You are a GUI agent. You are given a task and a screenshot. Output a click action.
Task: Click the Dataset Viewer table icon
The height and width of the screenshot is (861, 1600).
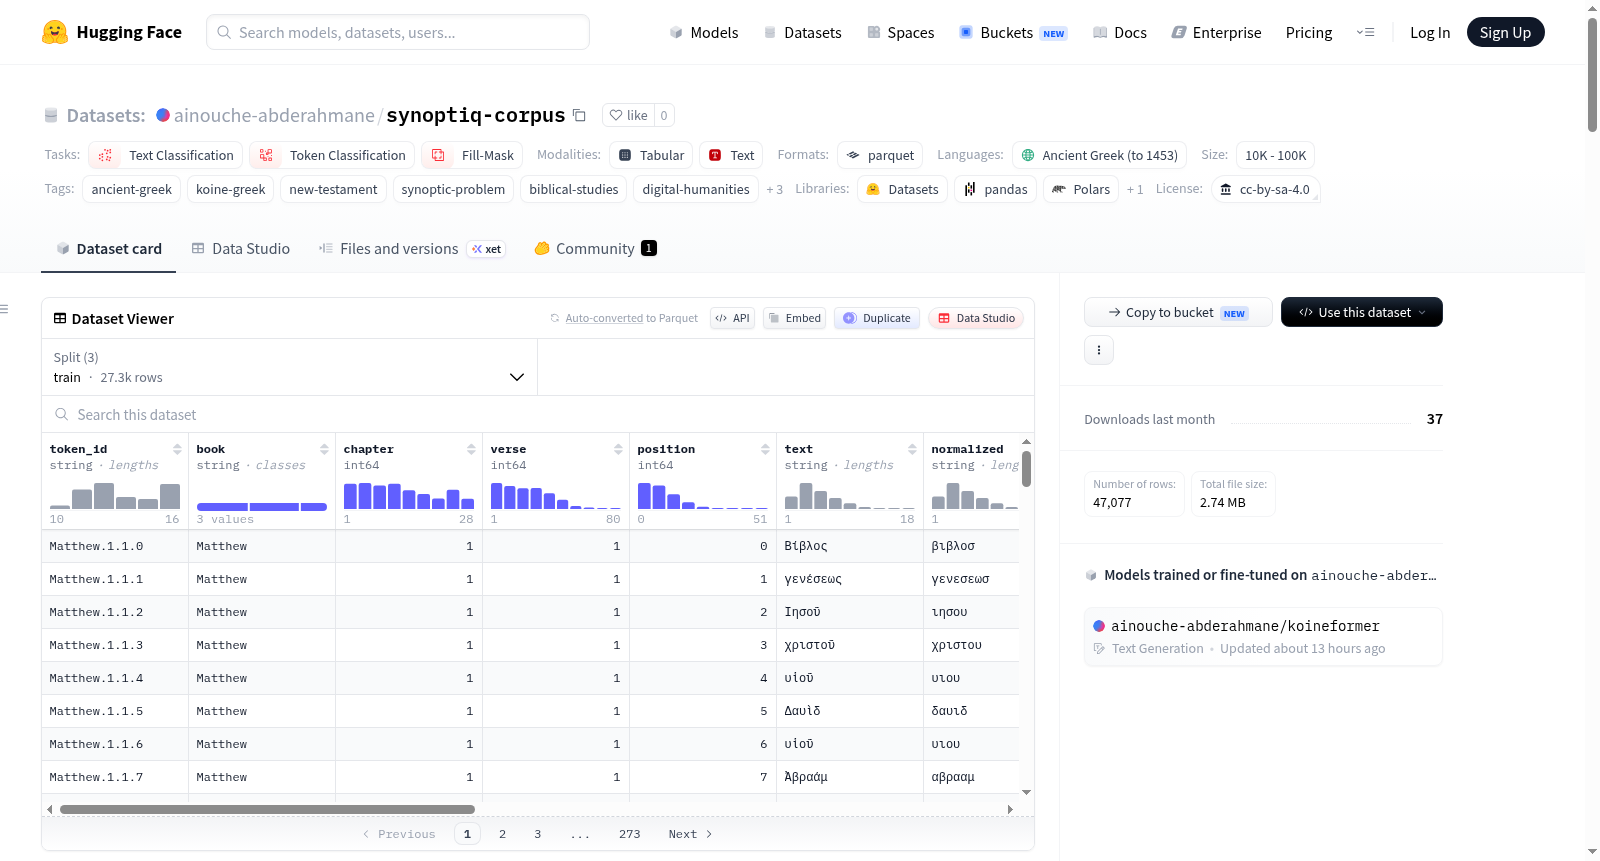pos(60,318)
